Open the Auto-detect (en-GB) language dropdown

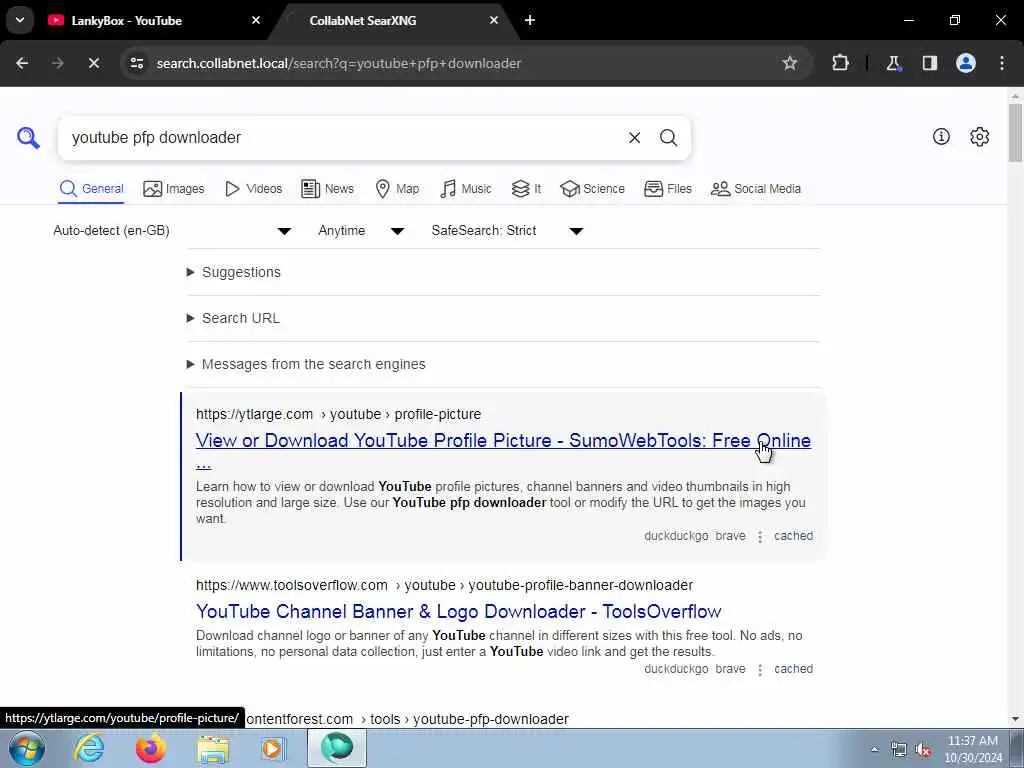click(172, 231)
